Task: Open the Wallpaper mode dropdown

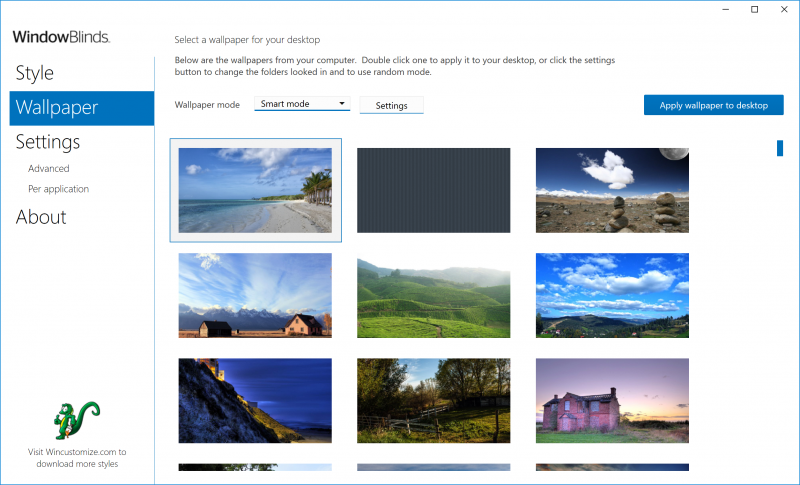Action: pos(302,104)
